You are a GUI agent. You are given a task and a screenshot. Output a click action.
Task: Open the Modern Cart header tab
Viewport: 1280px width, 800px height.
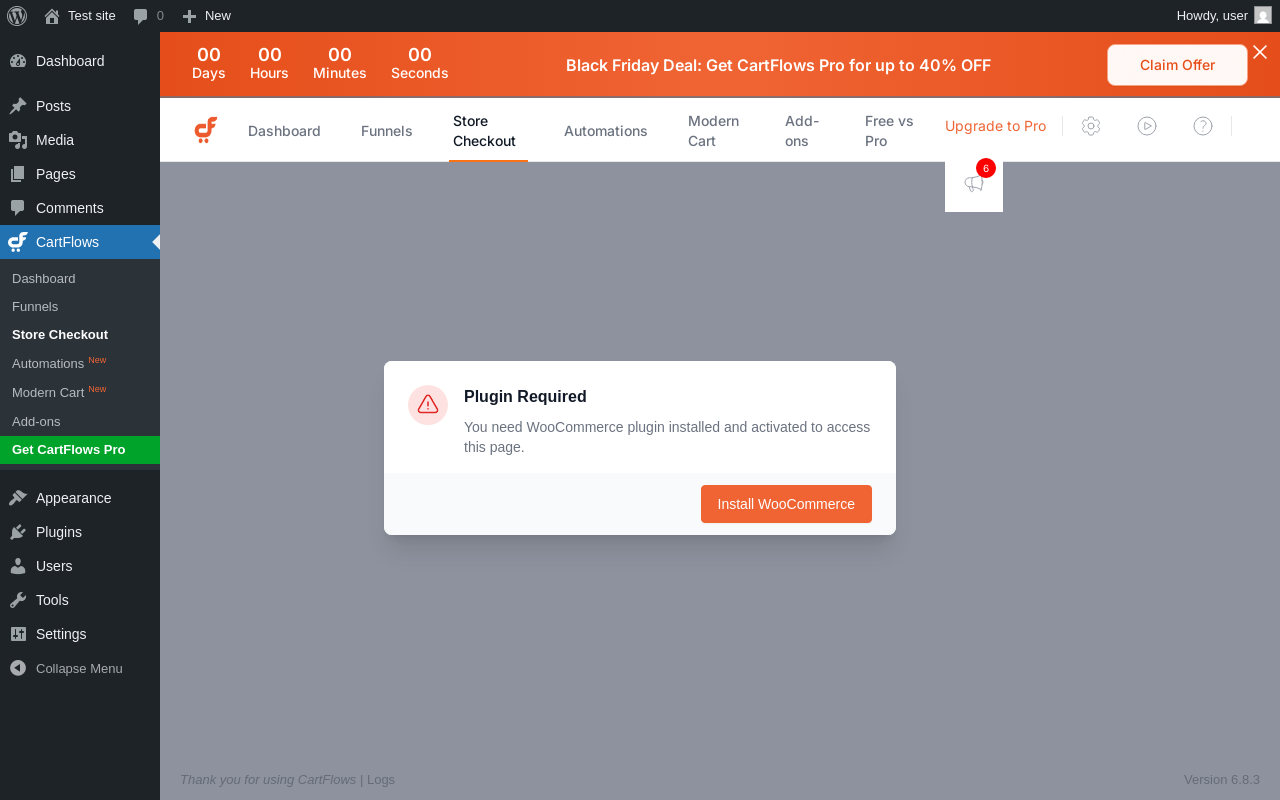[x=715, y=131]
